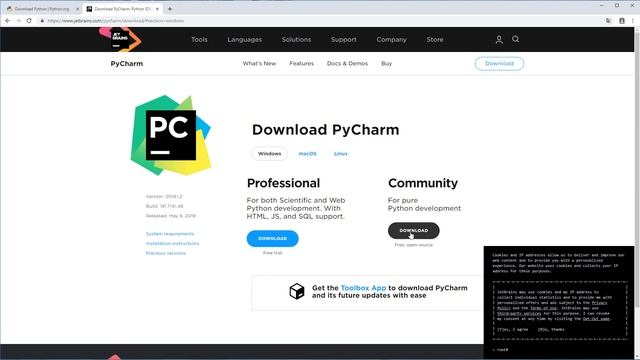Viewport: 640px width, 360px height.
Task: Click '[Y]es, I agree' in cookie terminal
Action: point(512,329)
